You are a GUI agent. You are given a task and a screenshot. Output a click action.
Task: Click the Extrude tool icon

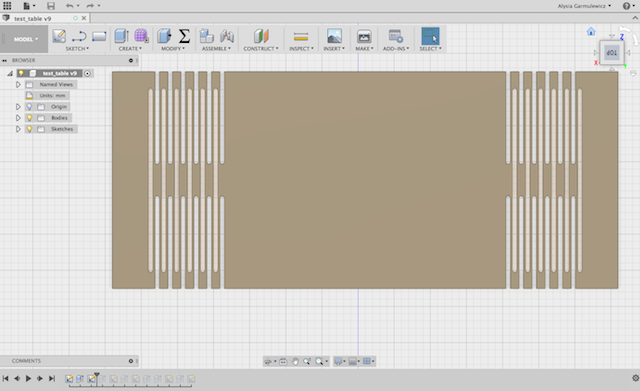coord(122,36)
